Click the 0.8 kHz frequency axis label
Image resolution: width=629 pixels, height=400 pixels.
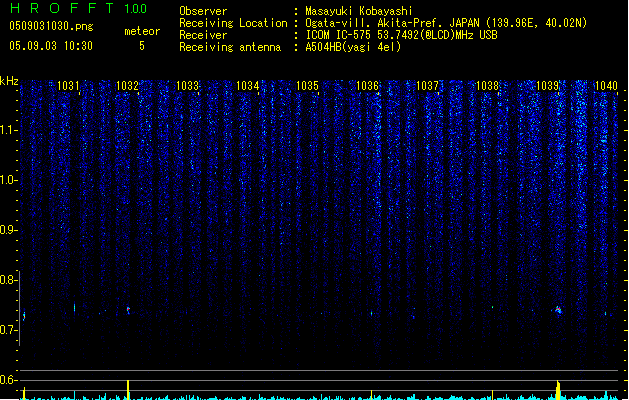(x=9, y=280)
